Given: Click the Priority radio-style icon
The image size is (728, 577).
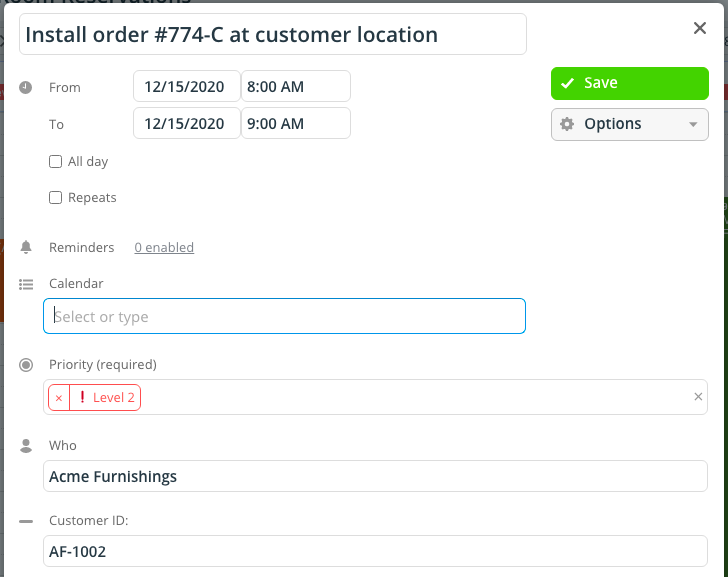Looking at the screenshot, I should (26, 365).
